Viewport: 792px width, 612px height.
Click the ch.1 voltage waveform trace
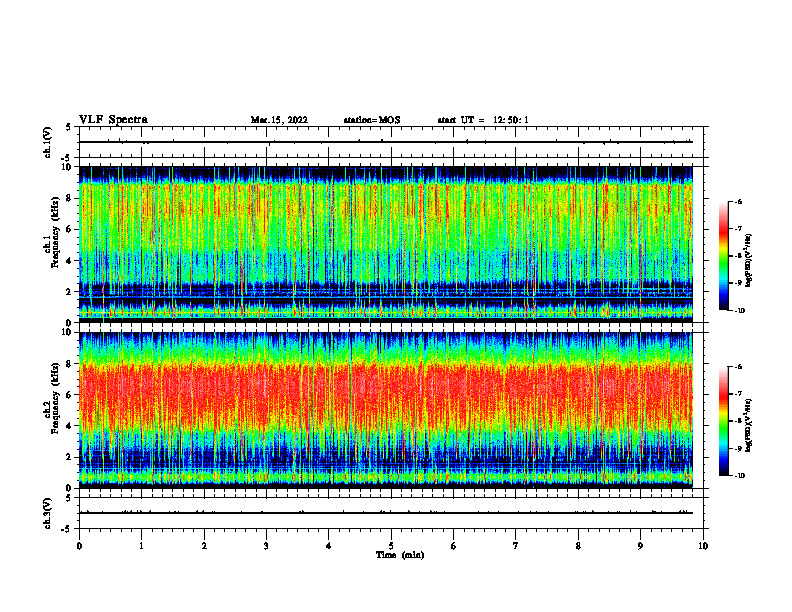385,142
